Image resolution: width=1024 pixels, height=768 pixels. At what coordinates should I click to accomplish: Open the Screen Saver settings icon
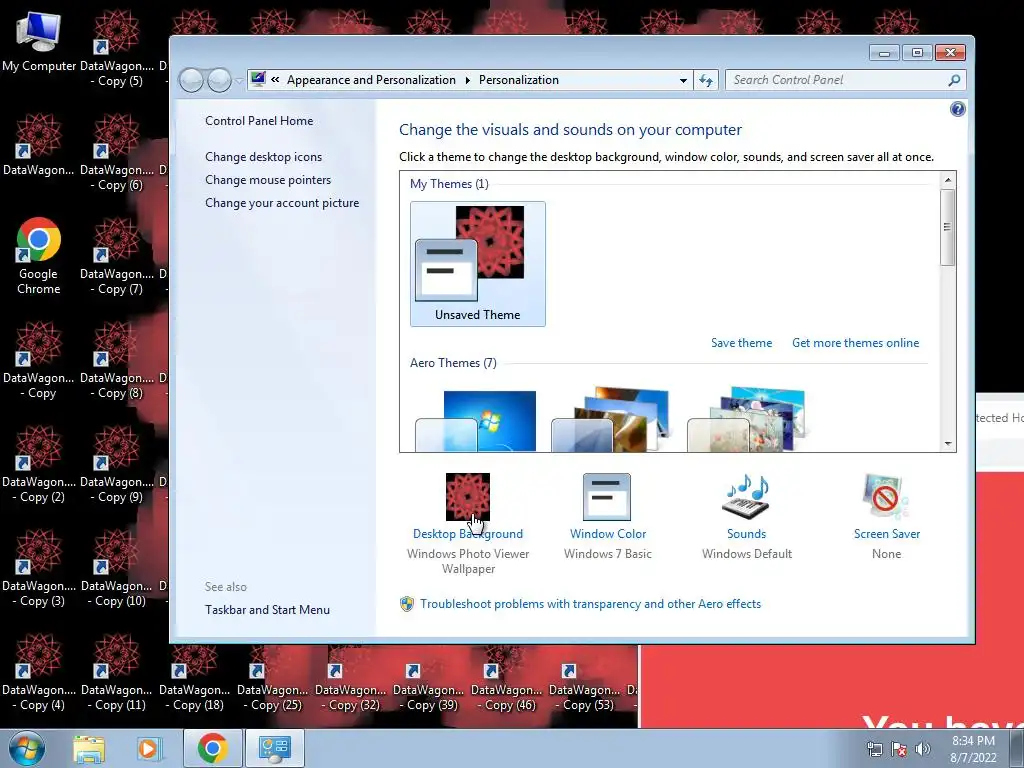pyautogui.click(x=885, y=496)
